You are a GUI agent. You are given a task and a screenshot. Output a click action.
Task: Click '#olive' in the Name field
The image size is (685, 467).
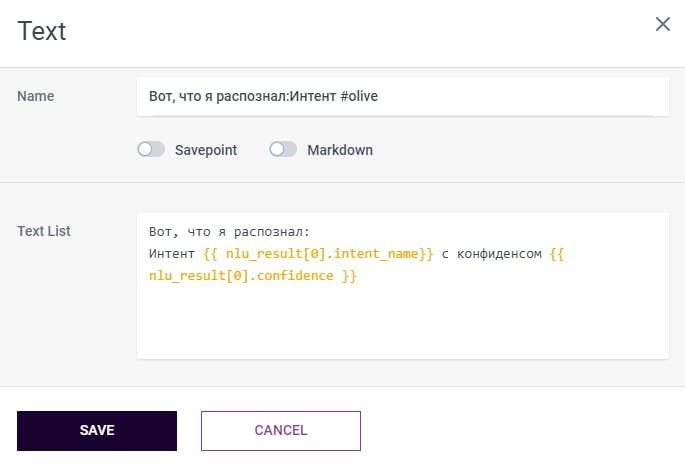[x=358, y=97]
